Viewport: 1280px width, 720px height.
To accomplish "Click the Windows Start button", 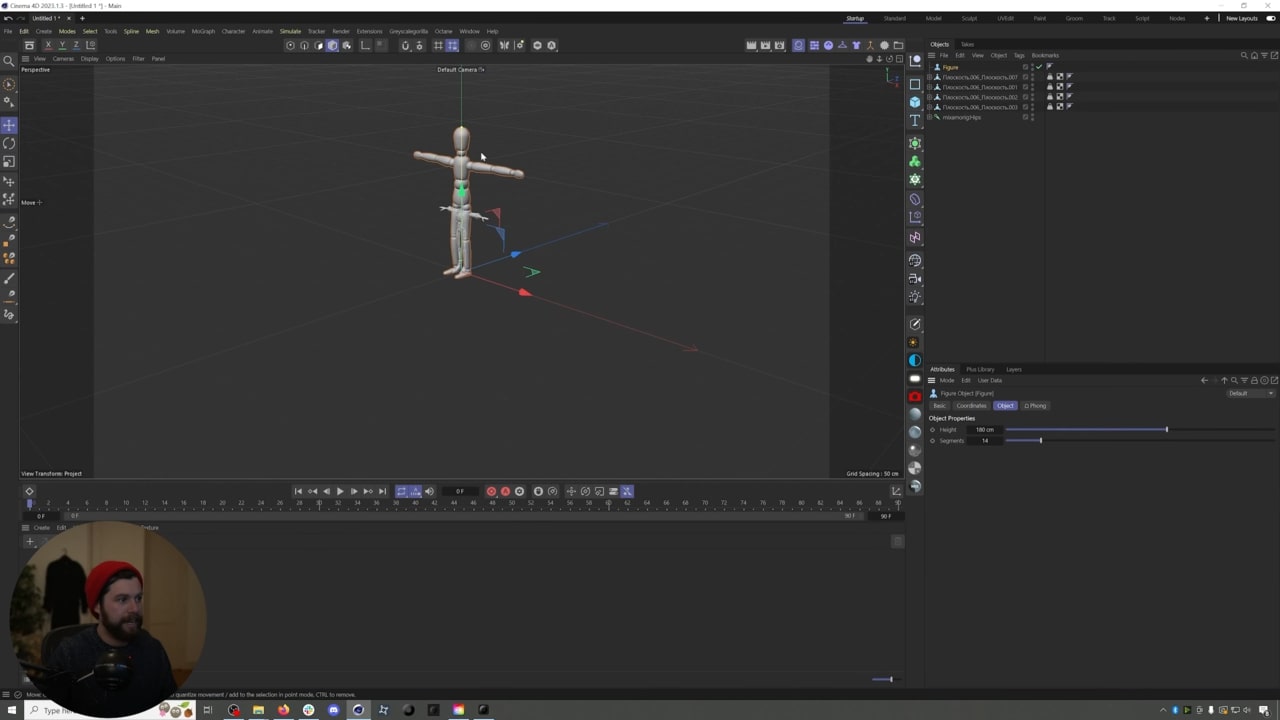I will [x=12, y=710].
